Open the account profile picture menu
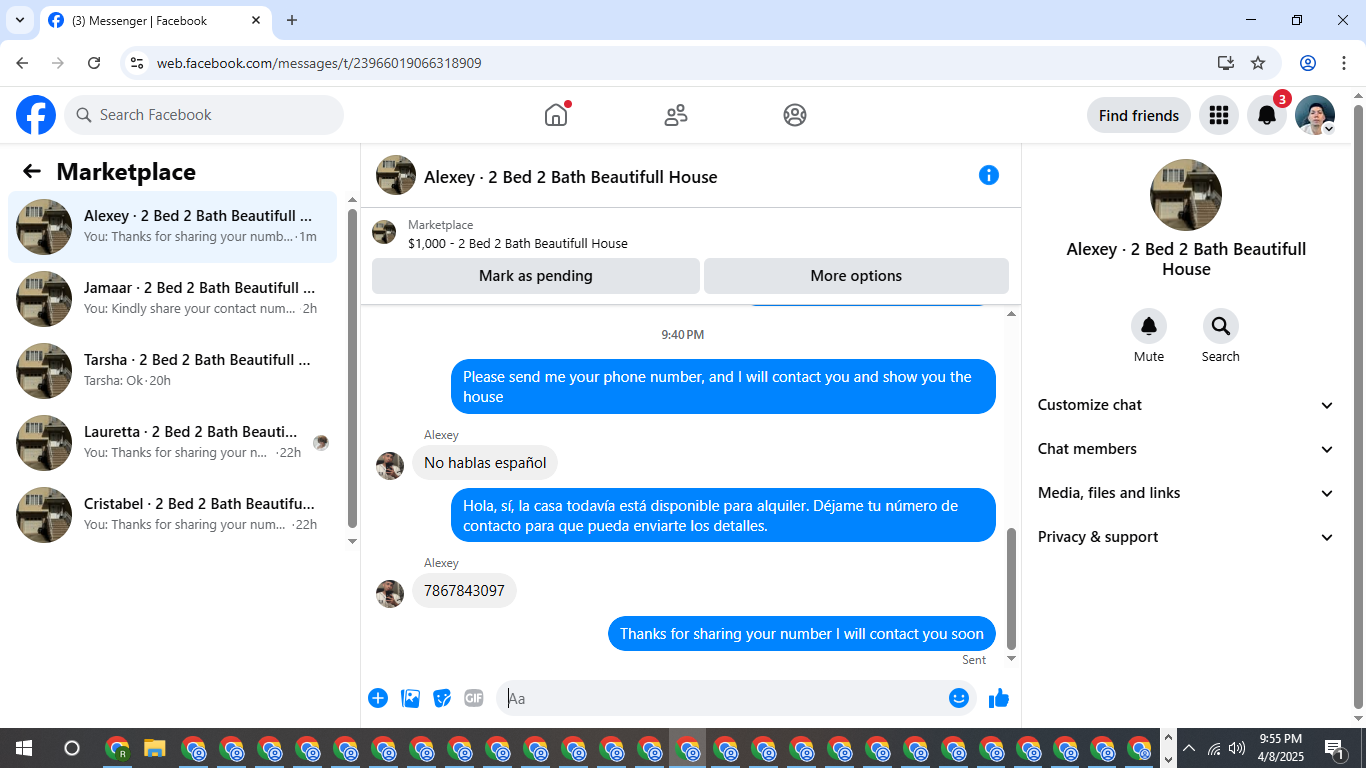 (1315, 115)
